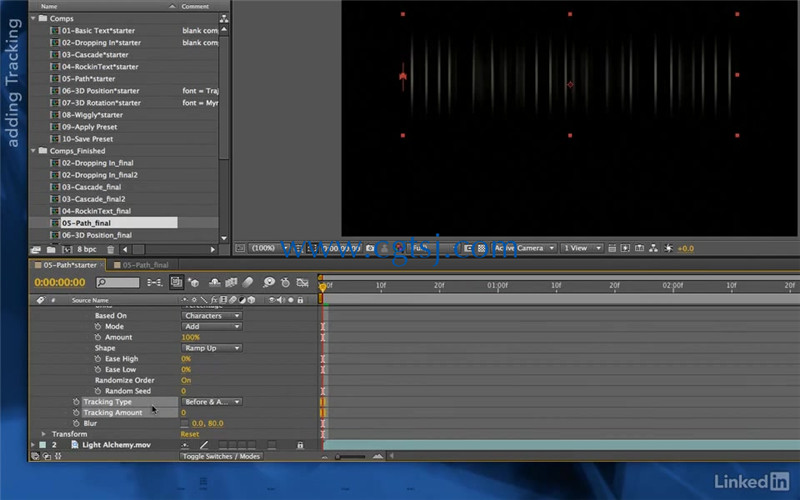Toggle pixel aspect ratio correction in the viewer
Screen dimensions: 800x500
click(612, 248)
